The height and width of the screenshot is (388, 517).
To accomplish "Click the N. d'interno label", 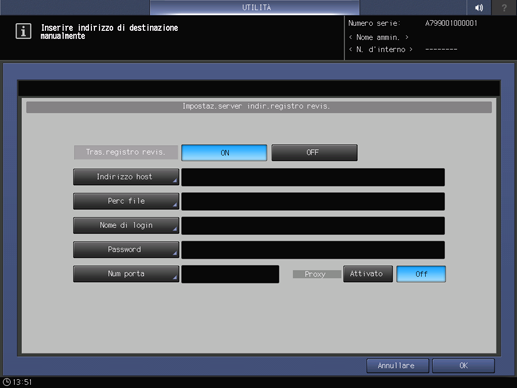I will (381, 50).
